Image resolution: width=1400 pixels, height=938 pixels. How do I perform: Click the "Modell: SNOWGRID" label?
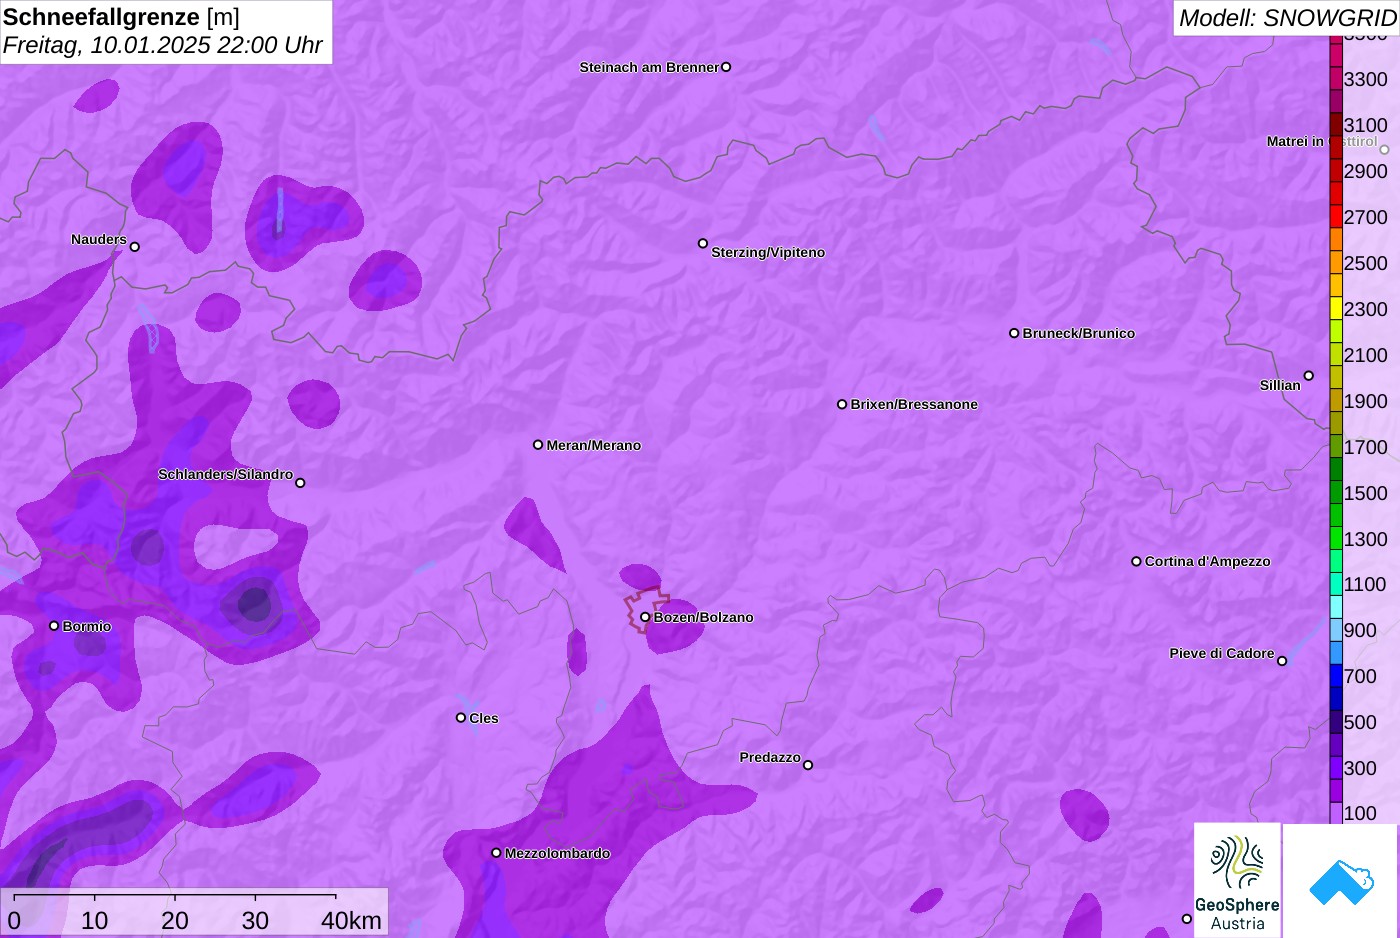(1288, 18)
